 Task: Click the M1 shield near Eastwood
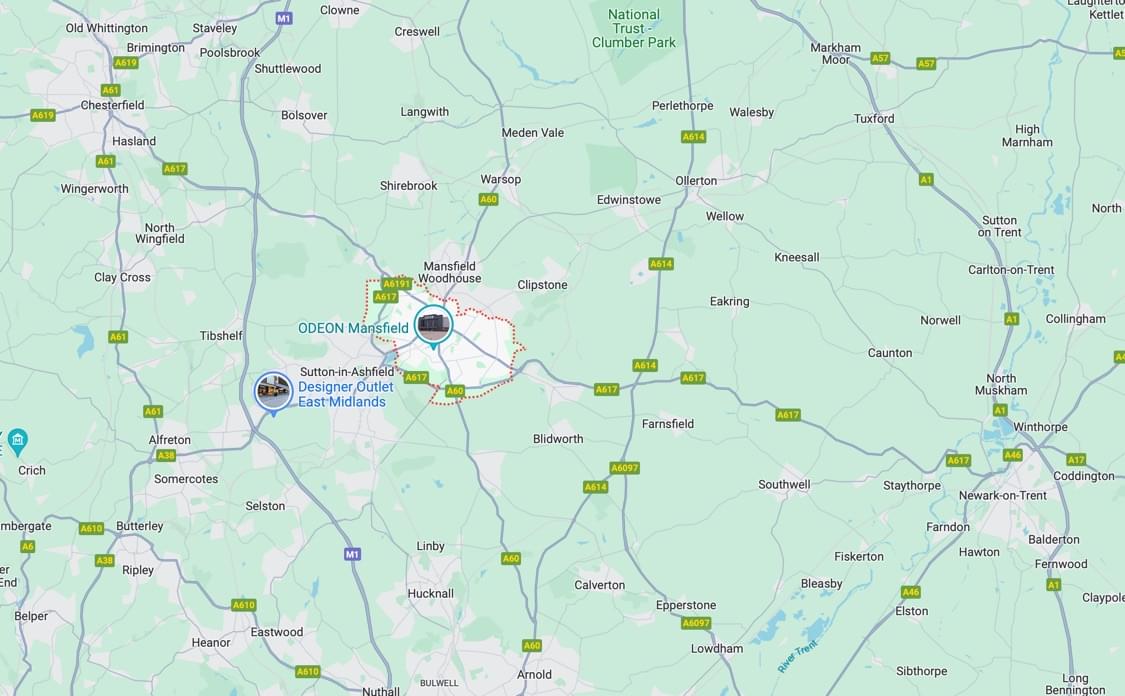coord(352,554)
